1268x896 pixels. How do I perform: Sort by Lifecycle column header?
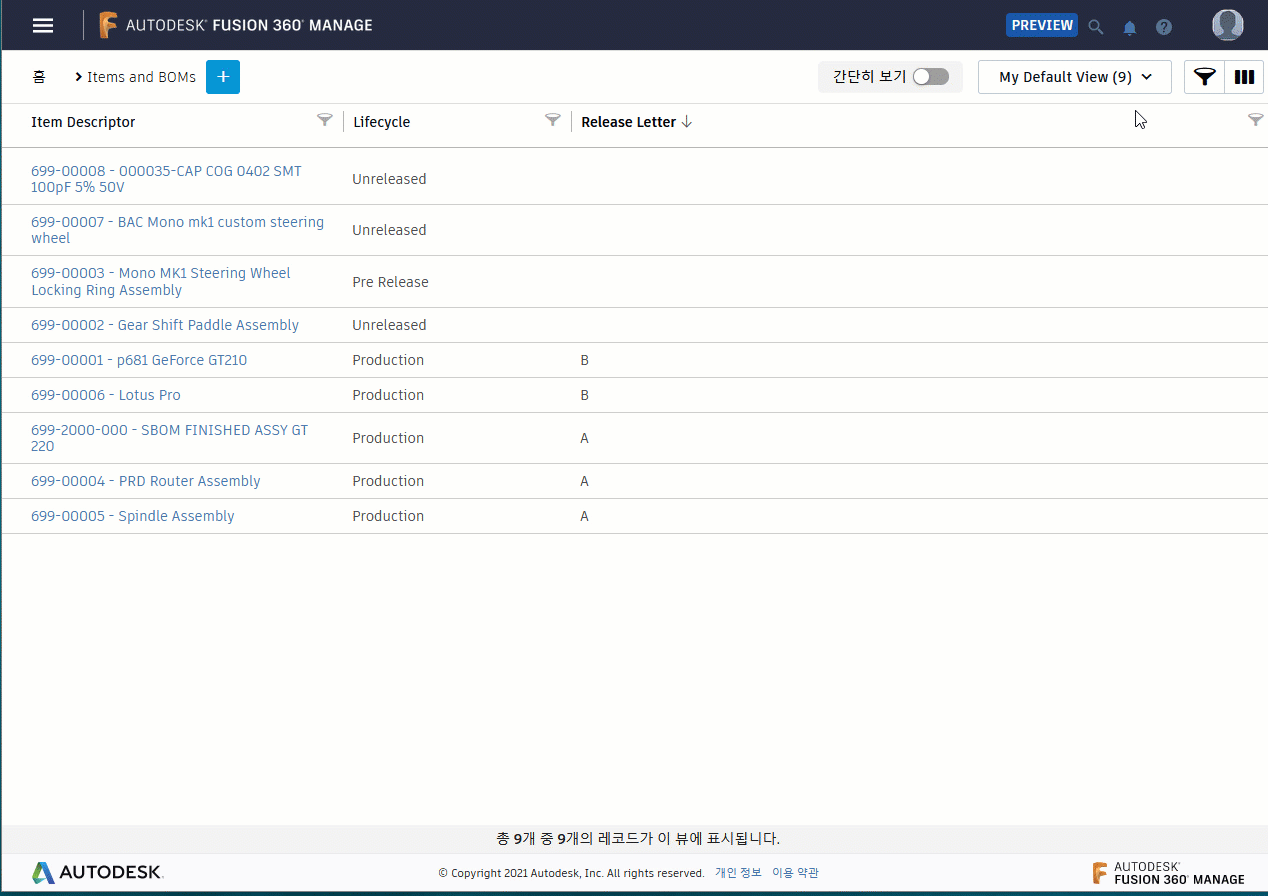point(381,122)
